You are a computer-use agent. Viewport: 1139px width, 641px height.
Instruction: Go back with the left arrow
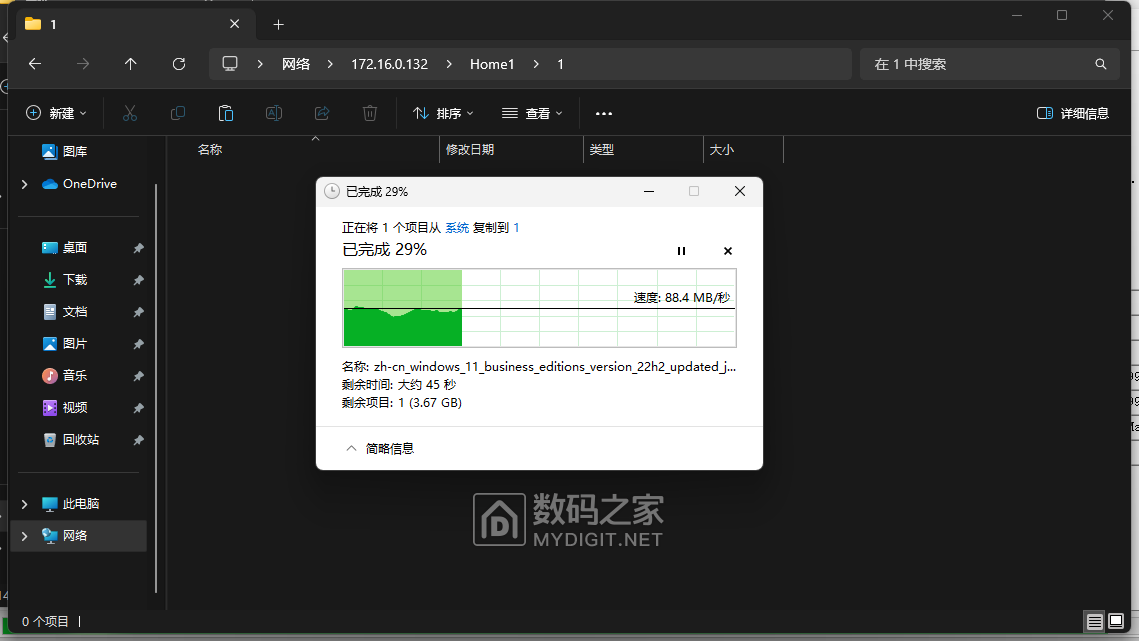pyautogui.click(x=34, y=64)
